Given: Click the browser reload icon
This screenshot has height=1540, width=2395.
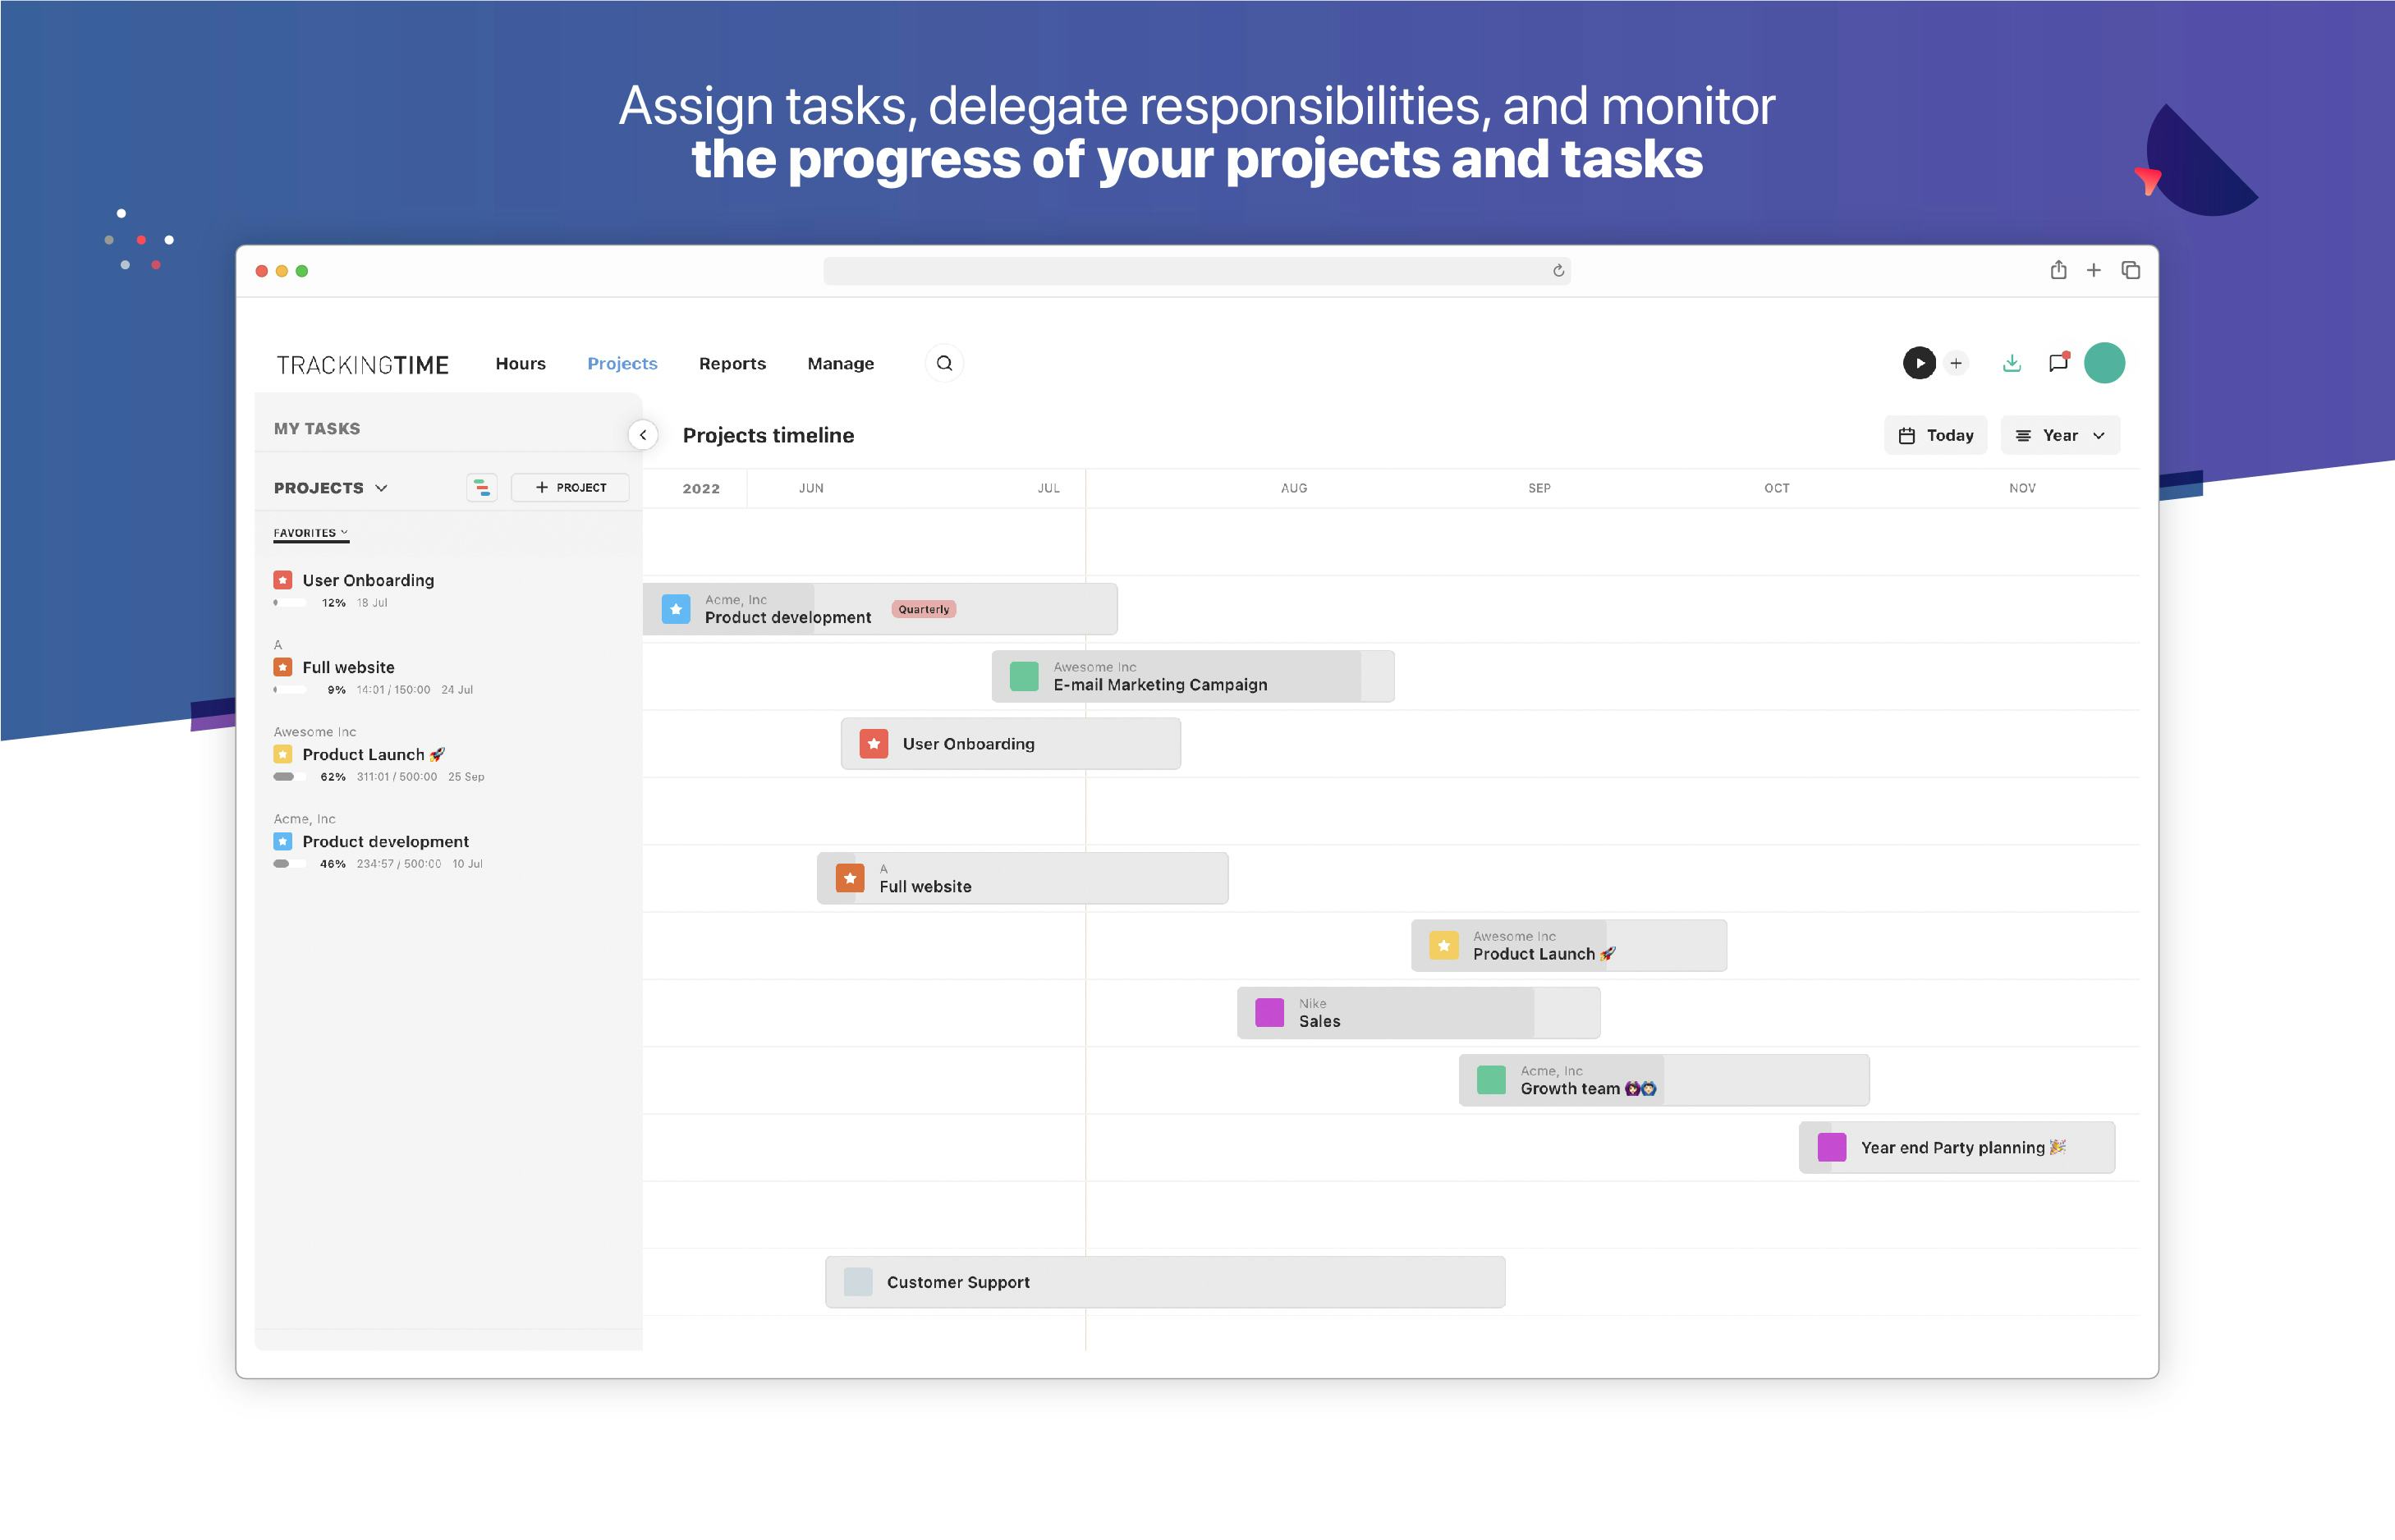Looking at the screenshot, I should [x=1558, y=271].
